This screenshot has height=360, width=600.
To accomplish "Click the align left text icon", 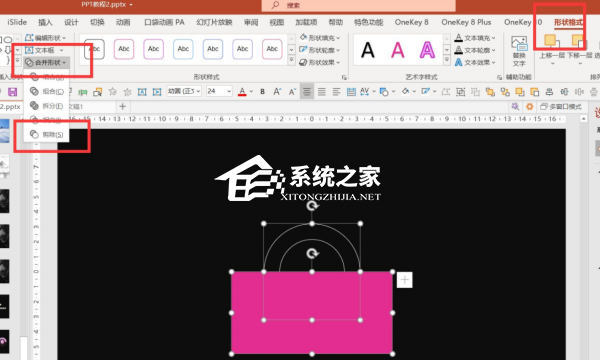I will (x=336, y=91).
